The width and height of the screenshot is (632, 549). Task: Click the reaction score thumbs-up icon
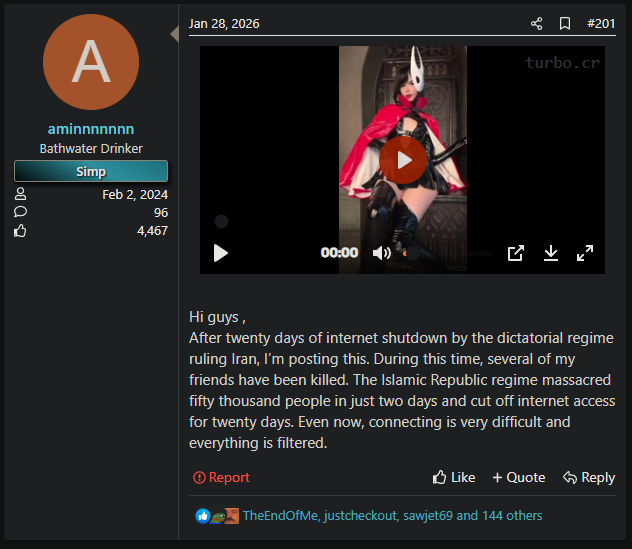(20, 231)
